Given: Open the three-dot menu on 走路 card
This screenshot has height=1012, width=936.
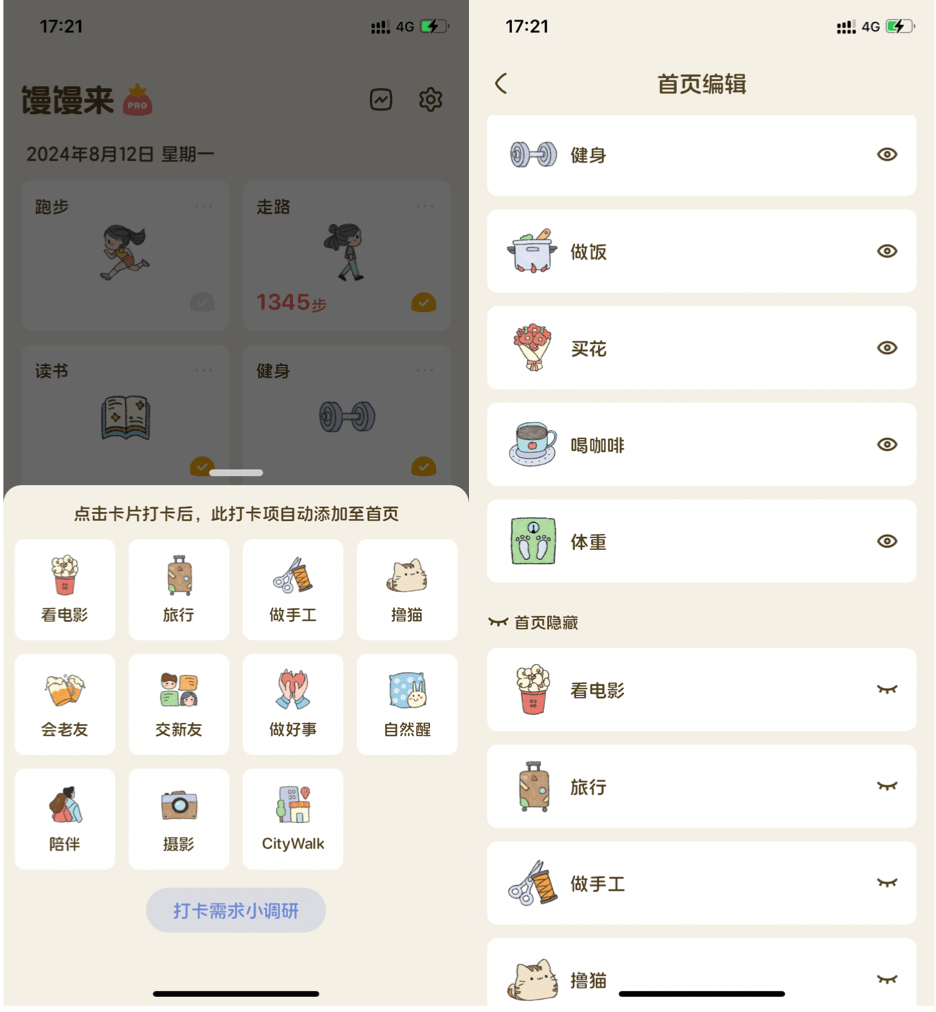Looking at the screenshot, I should 425,206.
